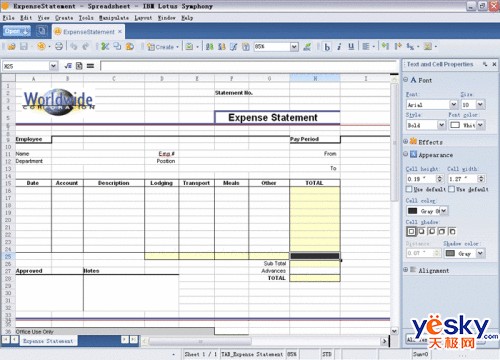Screen dimensions: 500x360
Task: Click the Shadow color Gray swatch
Action: (450, 253)
